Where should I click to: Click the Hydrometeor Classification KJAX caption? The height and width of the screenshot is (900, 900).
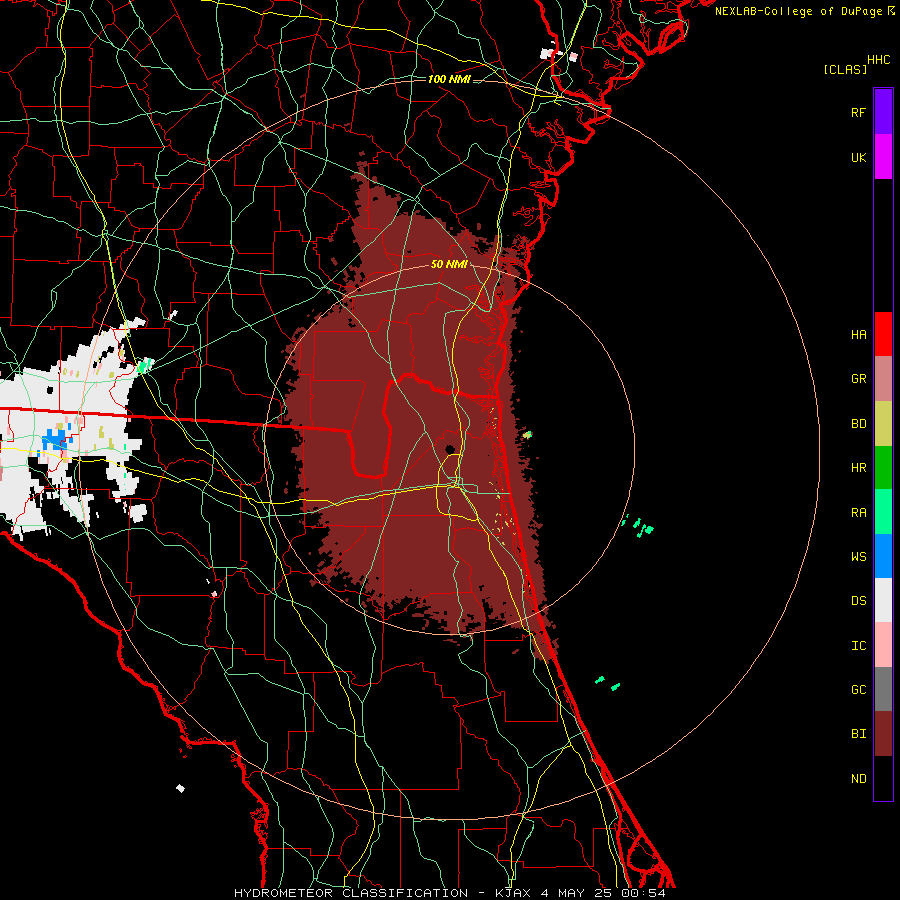(x=450, y=893)
